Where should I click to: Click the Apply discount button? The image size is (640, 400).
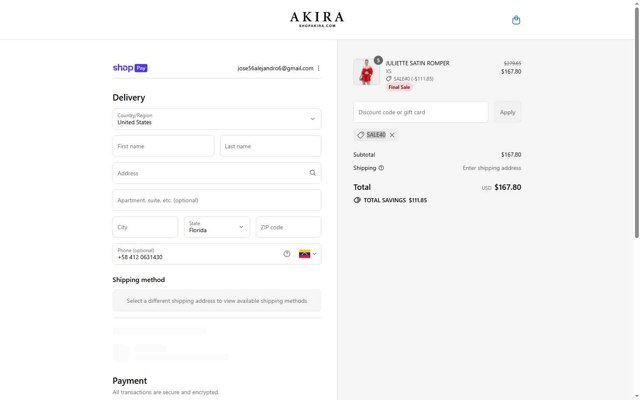507,112
